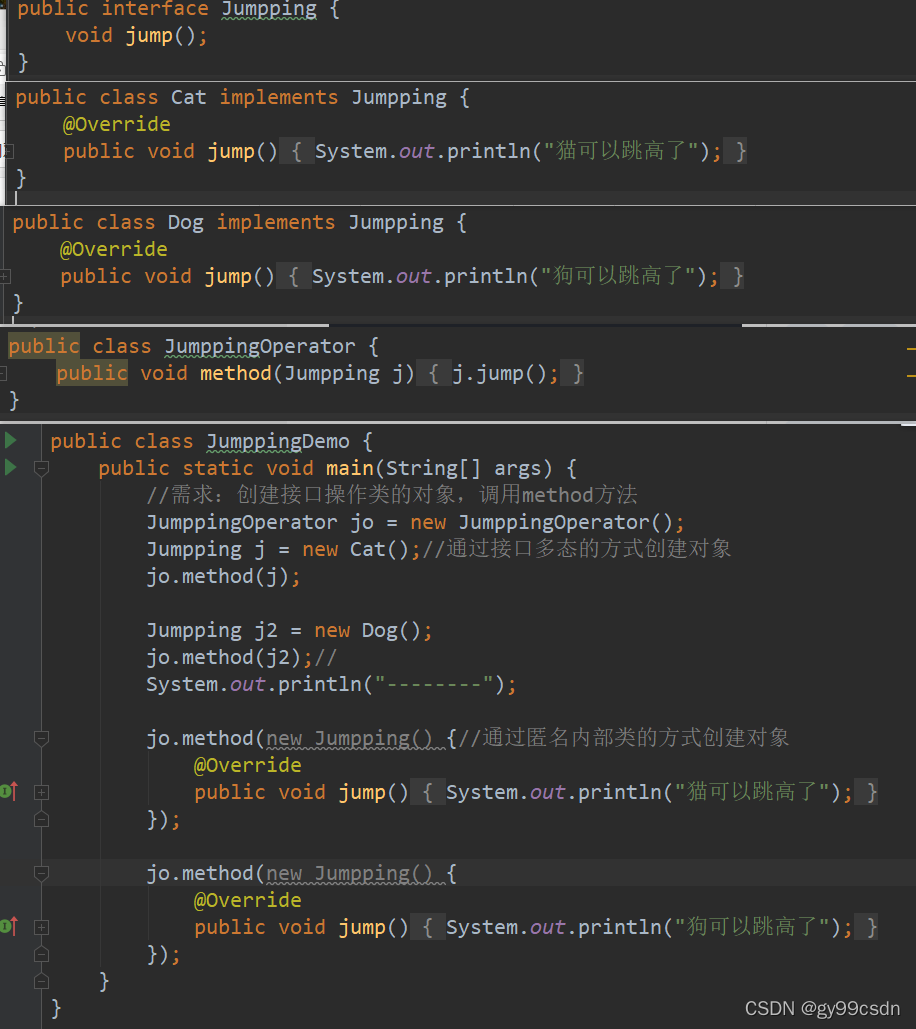
Task: Click implements keyword in Dog class declaration
Action: (276, 222)
